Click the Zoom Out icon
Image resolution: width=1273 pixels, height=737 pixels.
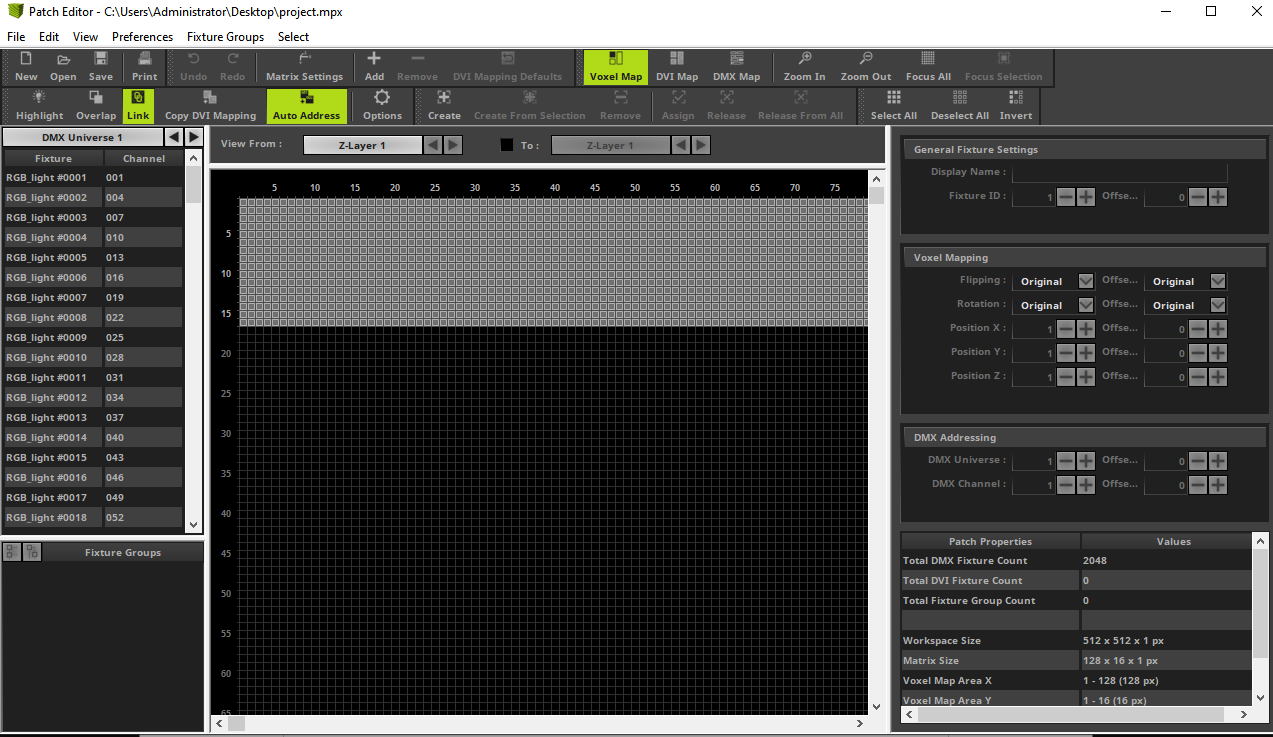pos(866,67)
